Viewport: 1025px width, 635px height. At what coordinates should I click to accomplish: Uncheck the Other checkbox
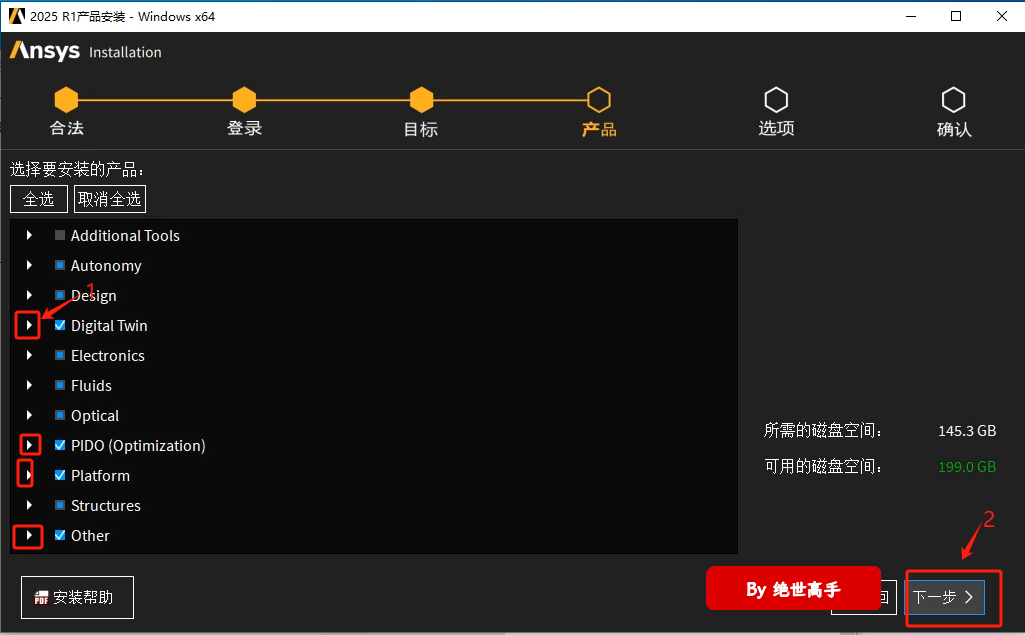click(59, 535)
